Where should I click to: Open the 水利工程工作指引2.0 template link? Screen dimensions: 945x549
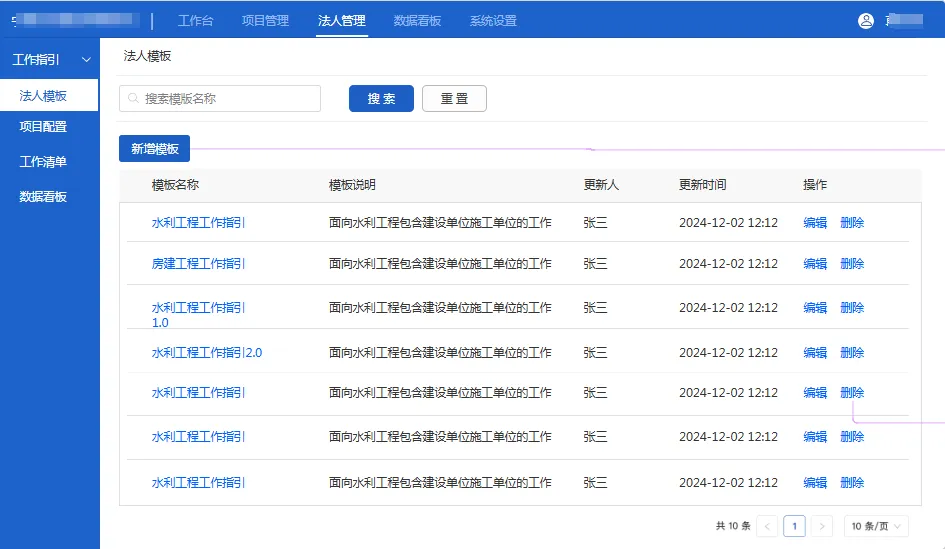(207, 353)
